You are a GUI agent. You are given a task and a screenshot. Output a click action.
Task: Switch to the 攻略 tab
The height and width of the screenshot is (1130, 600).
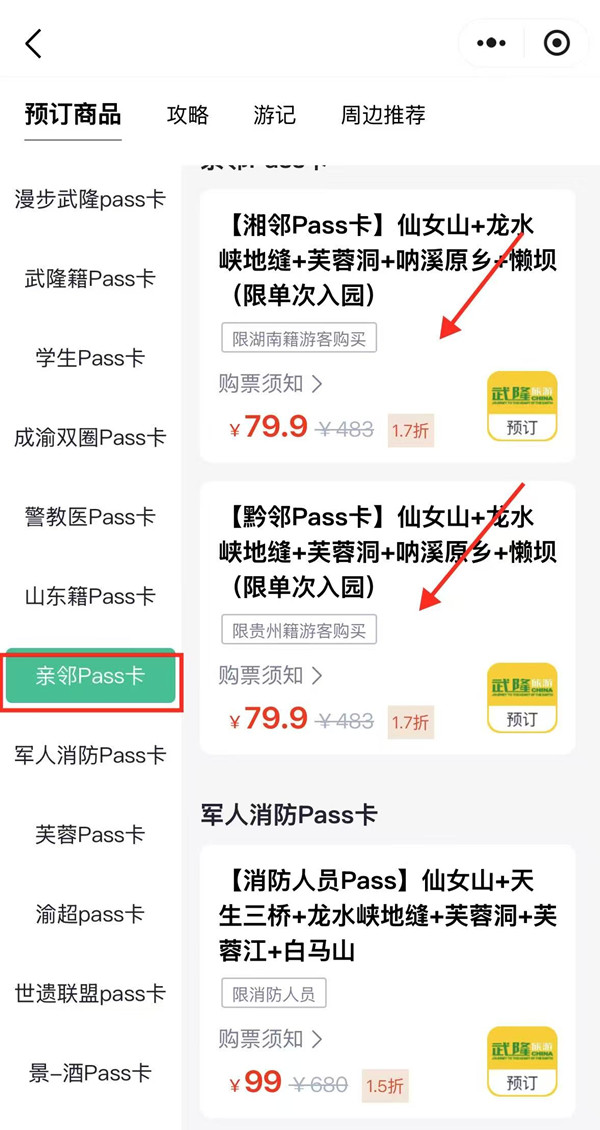(x=188, y=115)
